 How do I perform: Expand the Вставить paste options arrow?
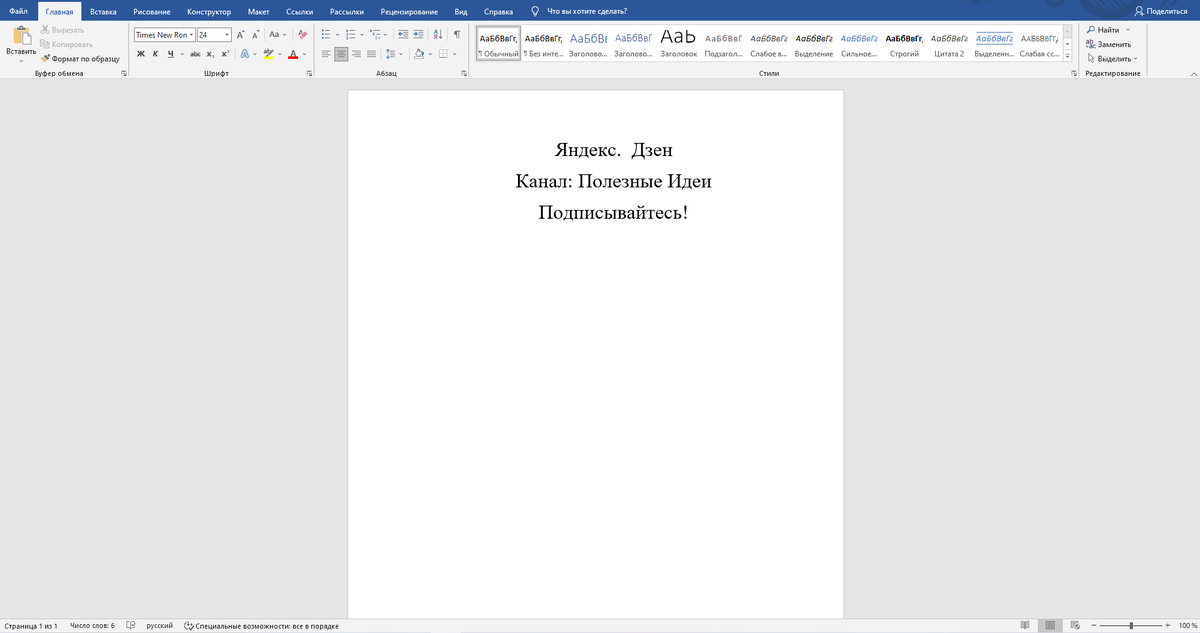pos(20,61)
